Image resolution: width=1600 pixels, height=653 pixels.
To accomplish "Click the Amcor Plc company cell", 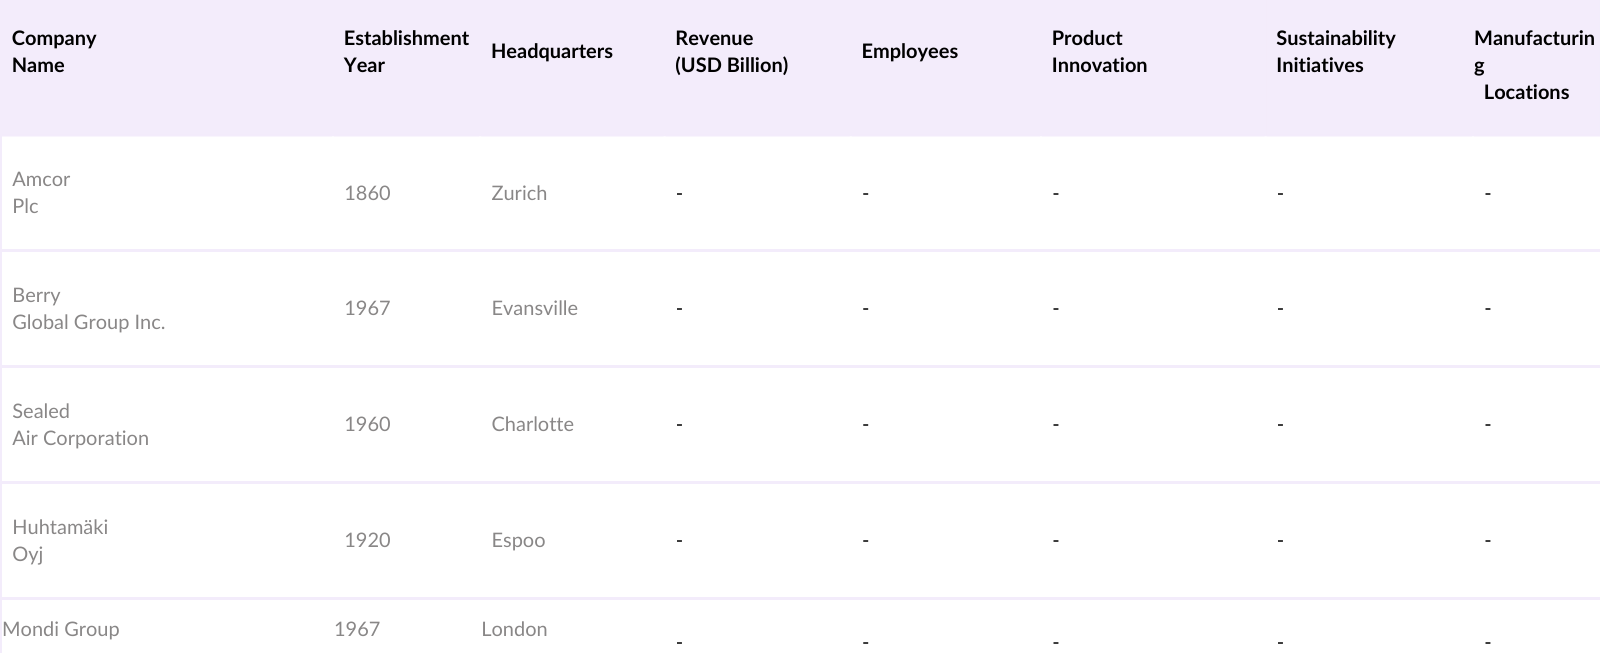I will pyautogui.click(x=41, y=192).
